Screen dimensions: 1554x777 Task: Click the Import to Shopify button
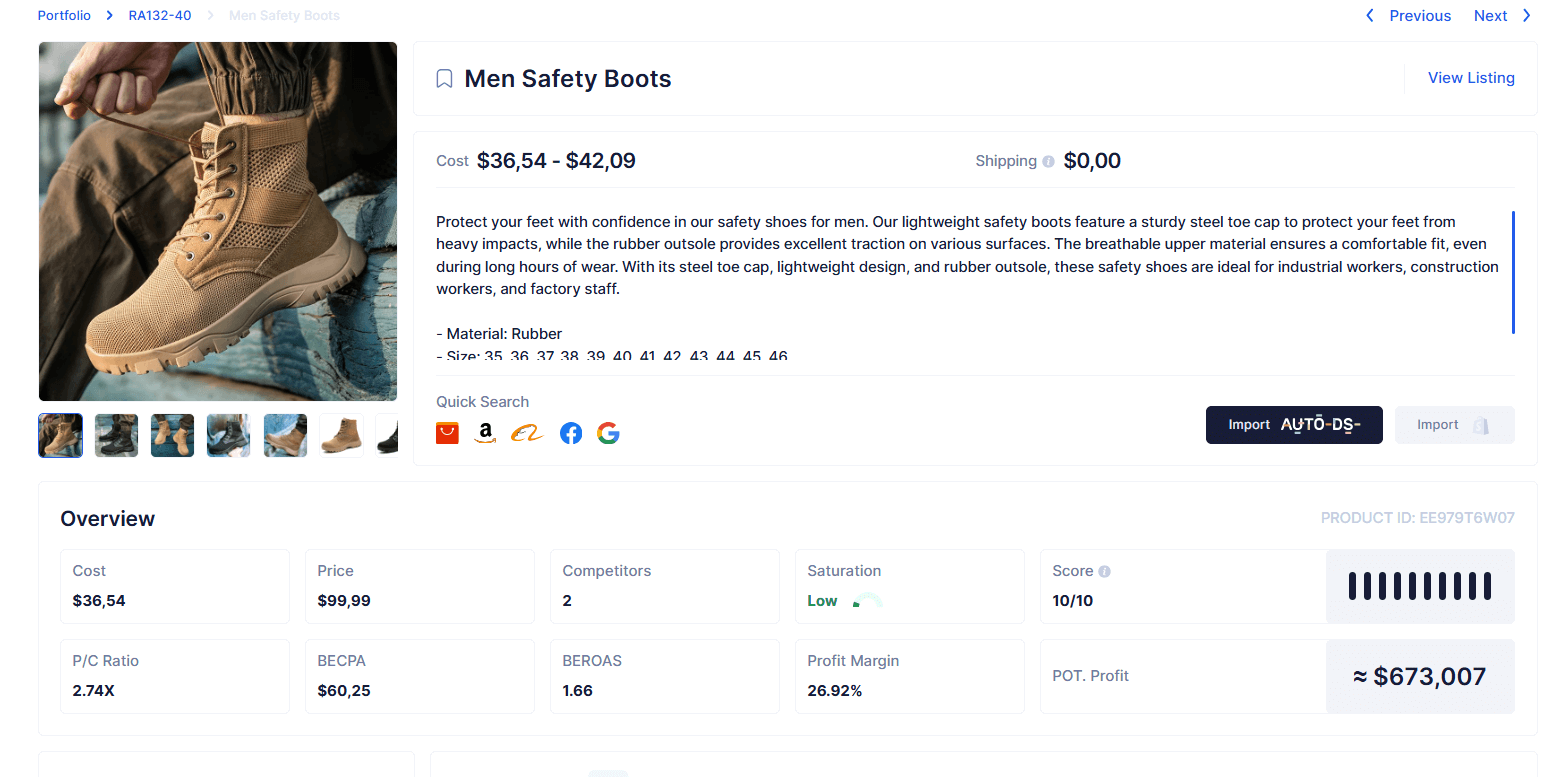[x=1455, y=425]
